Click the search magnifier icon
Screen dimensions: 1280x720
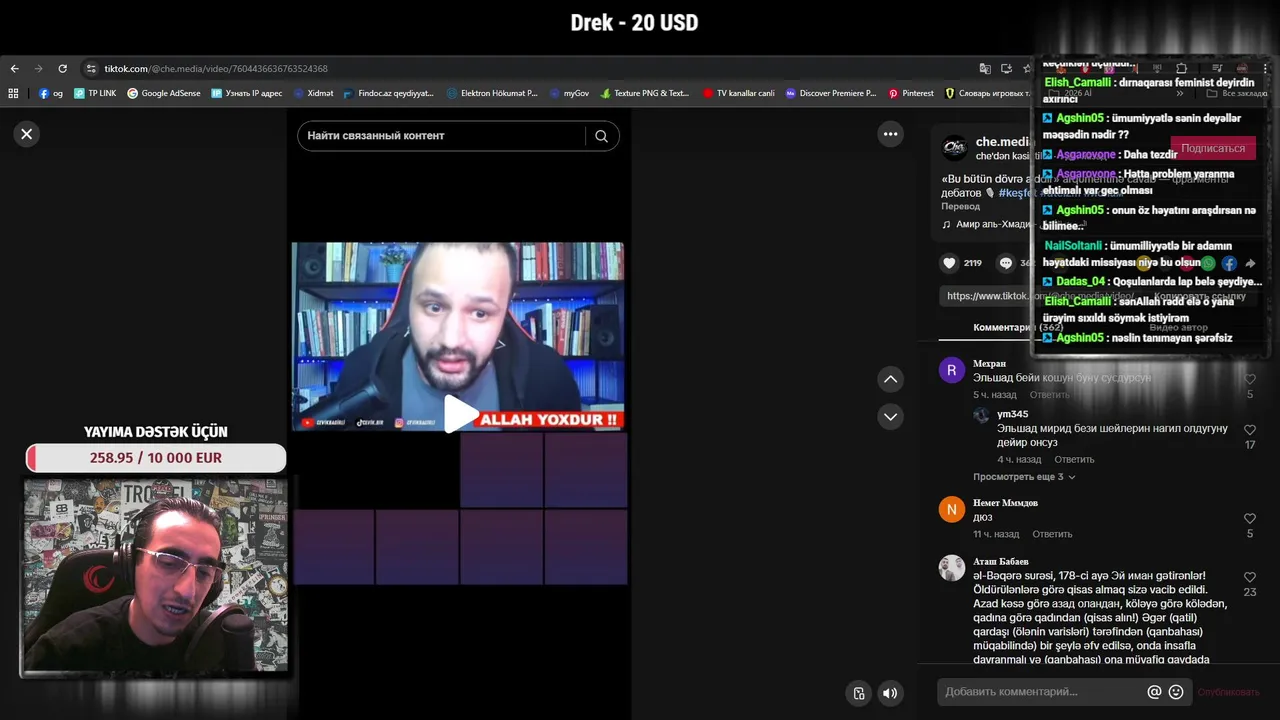click(x=601, y=136)
